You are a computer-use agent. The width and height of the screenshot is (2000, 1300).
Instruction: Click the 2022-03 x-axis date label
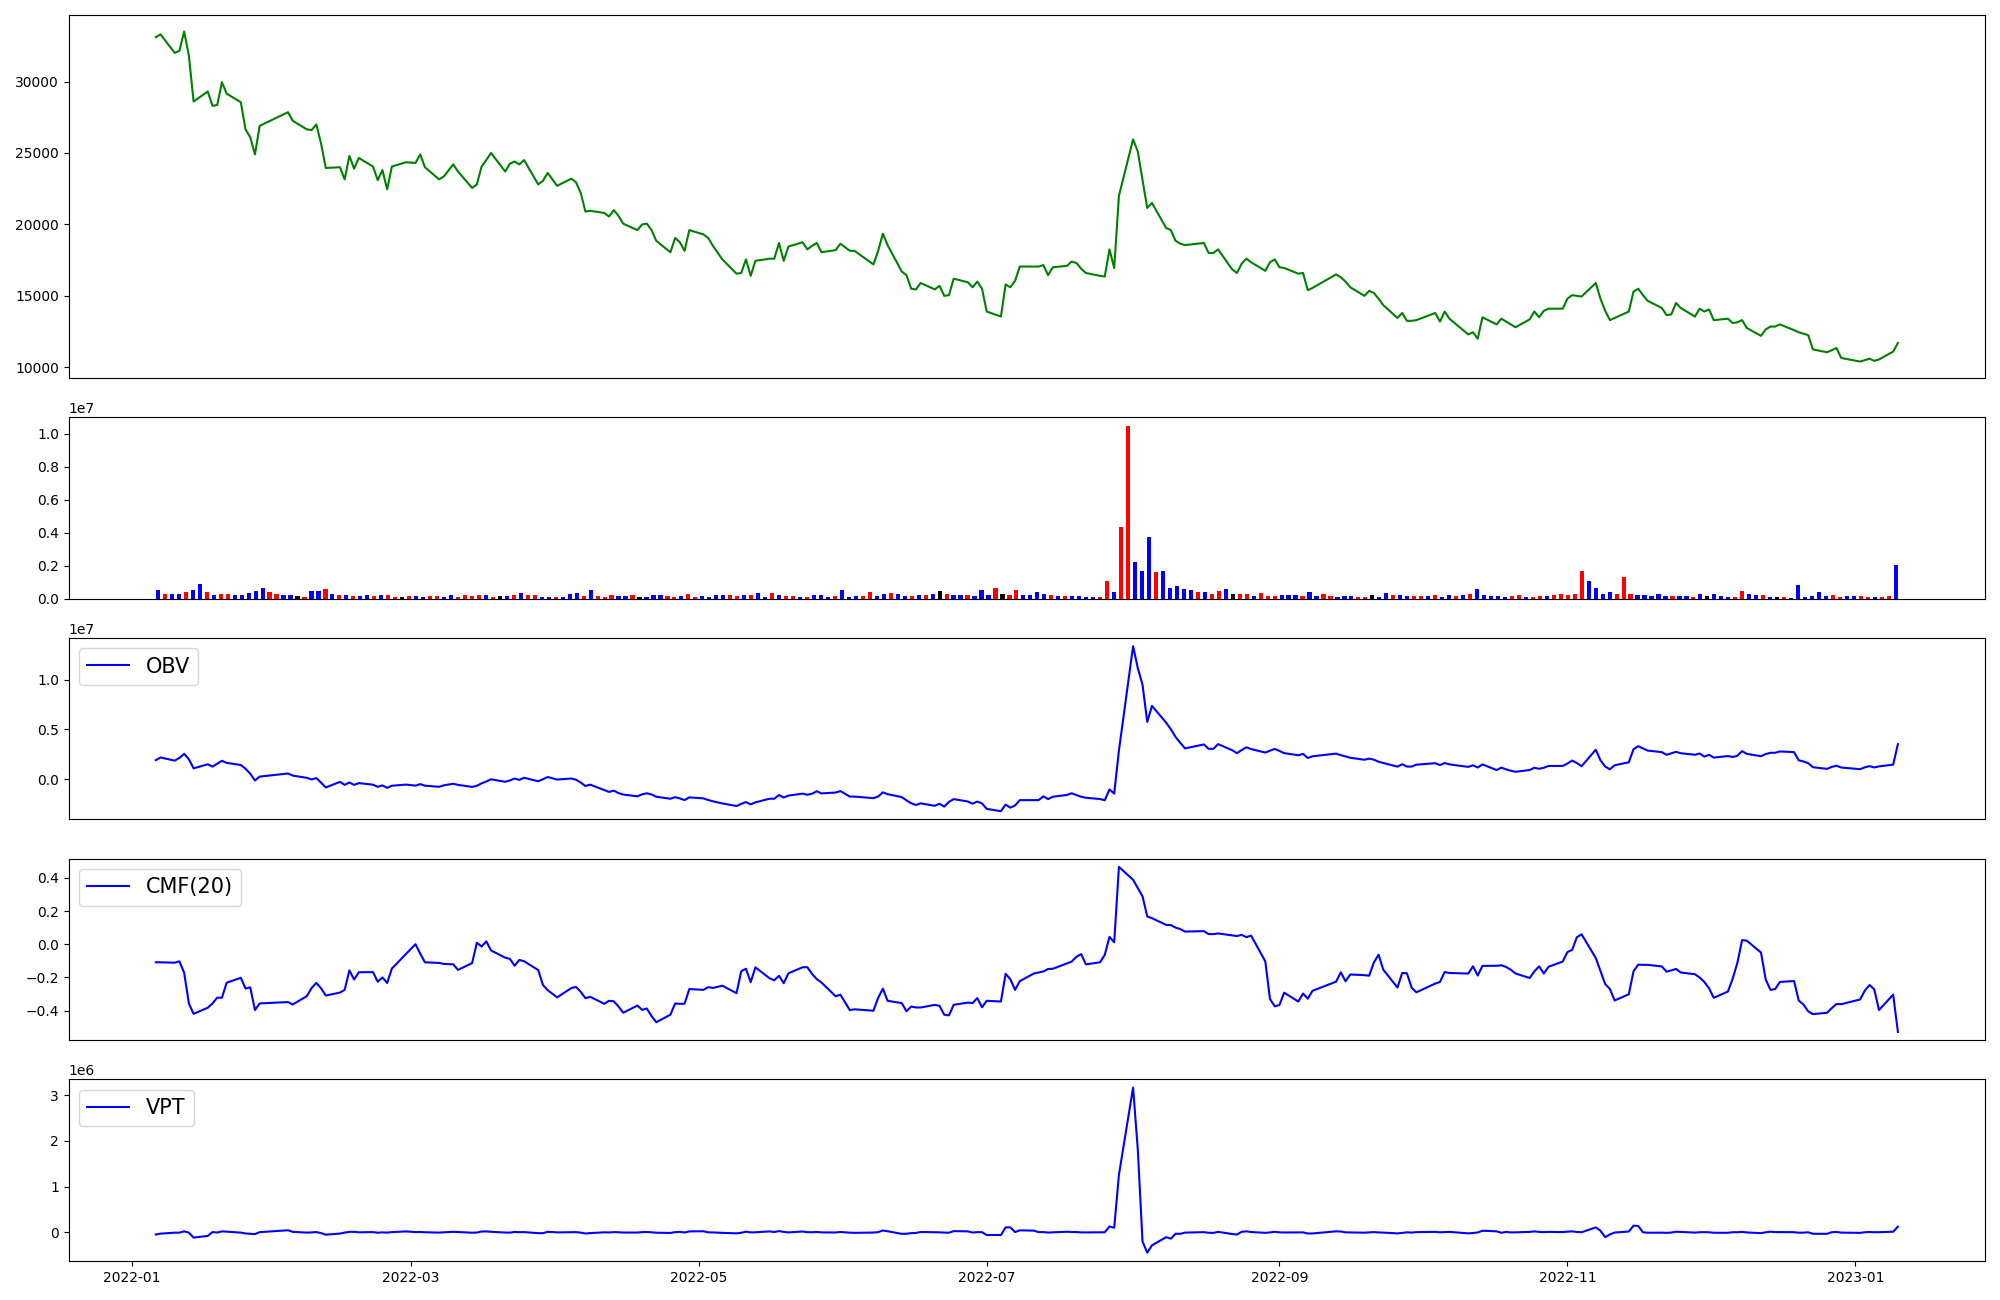tap(411, 1277)
